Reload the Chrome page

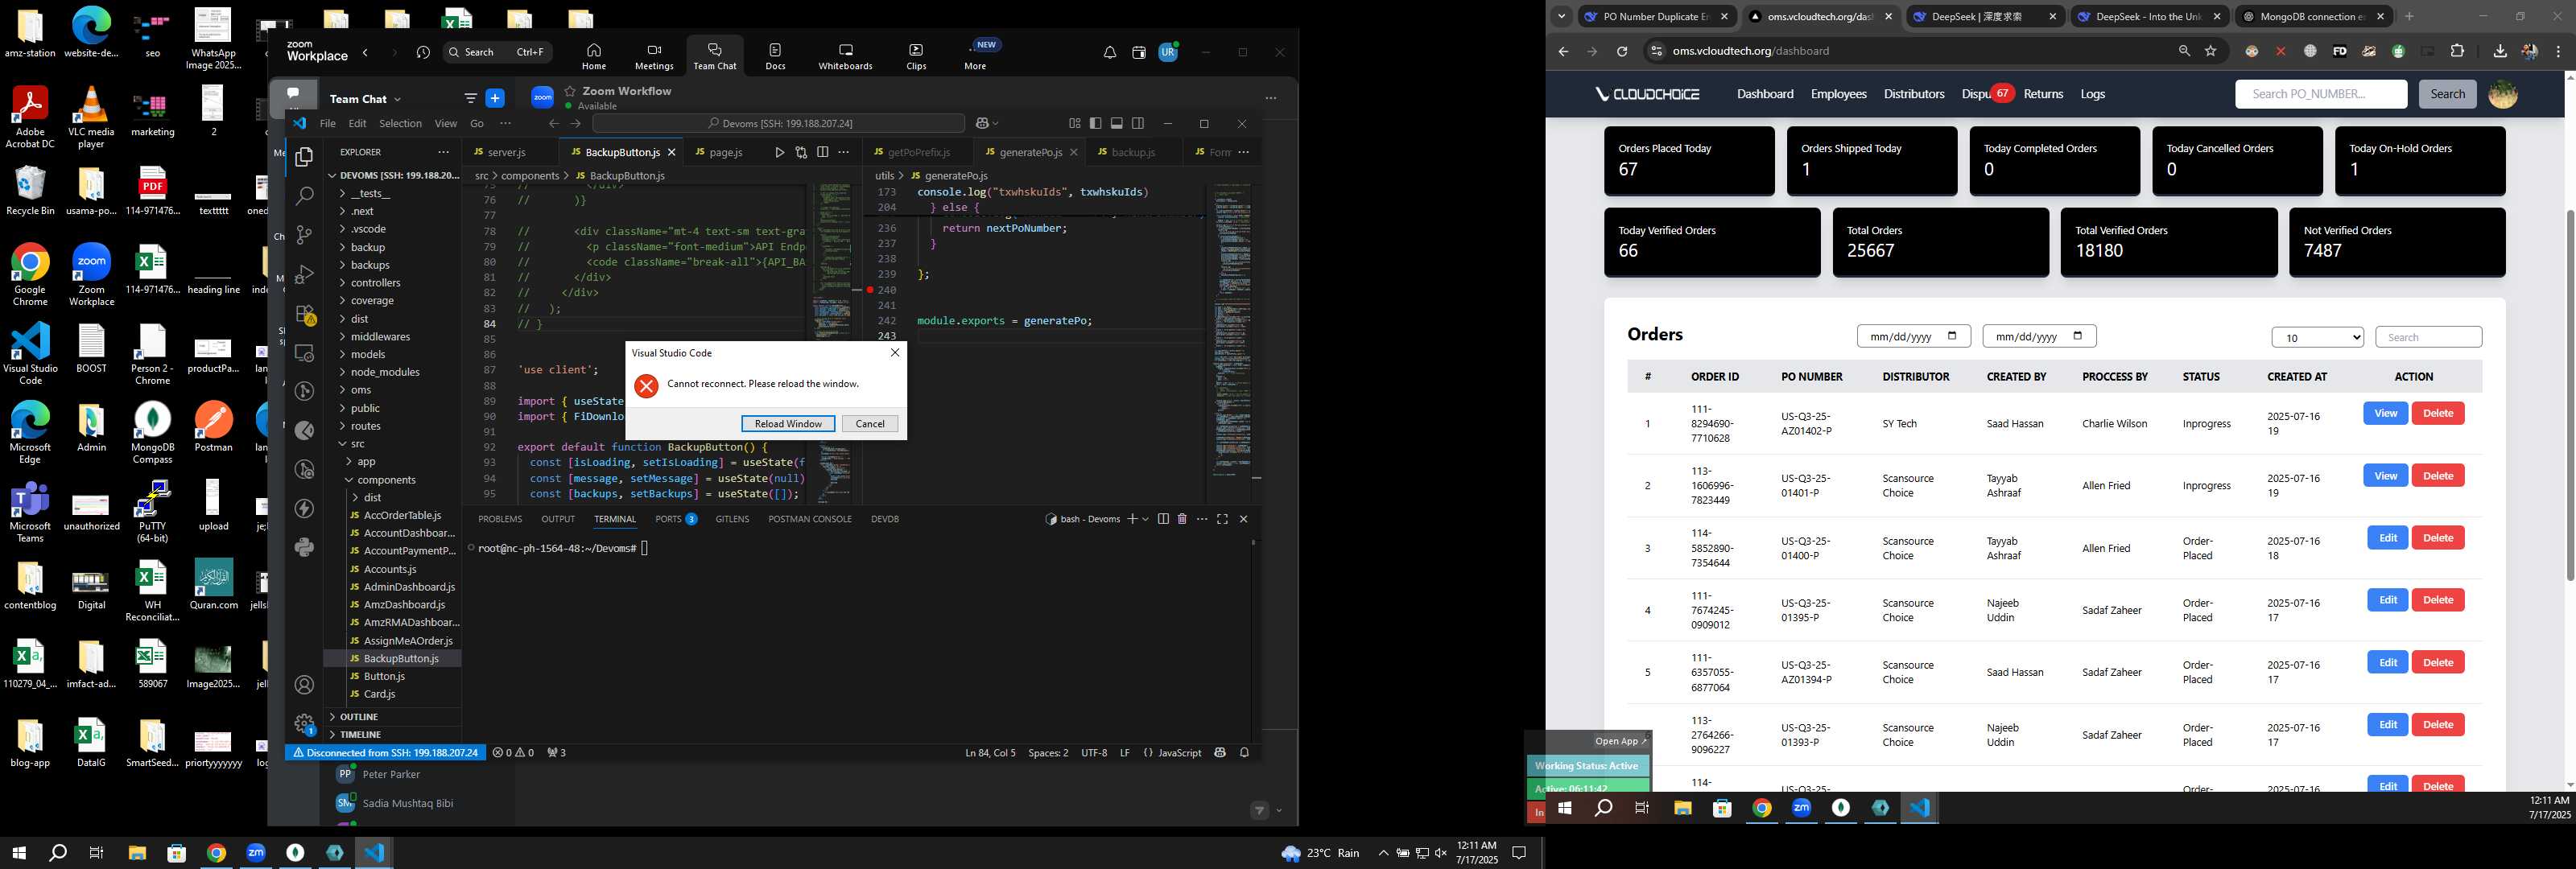(1622, 51)
